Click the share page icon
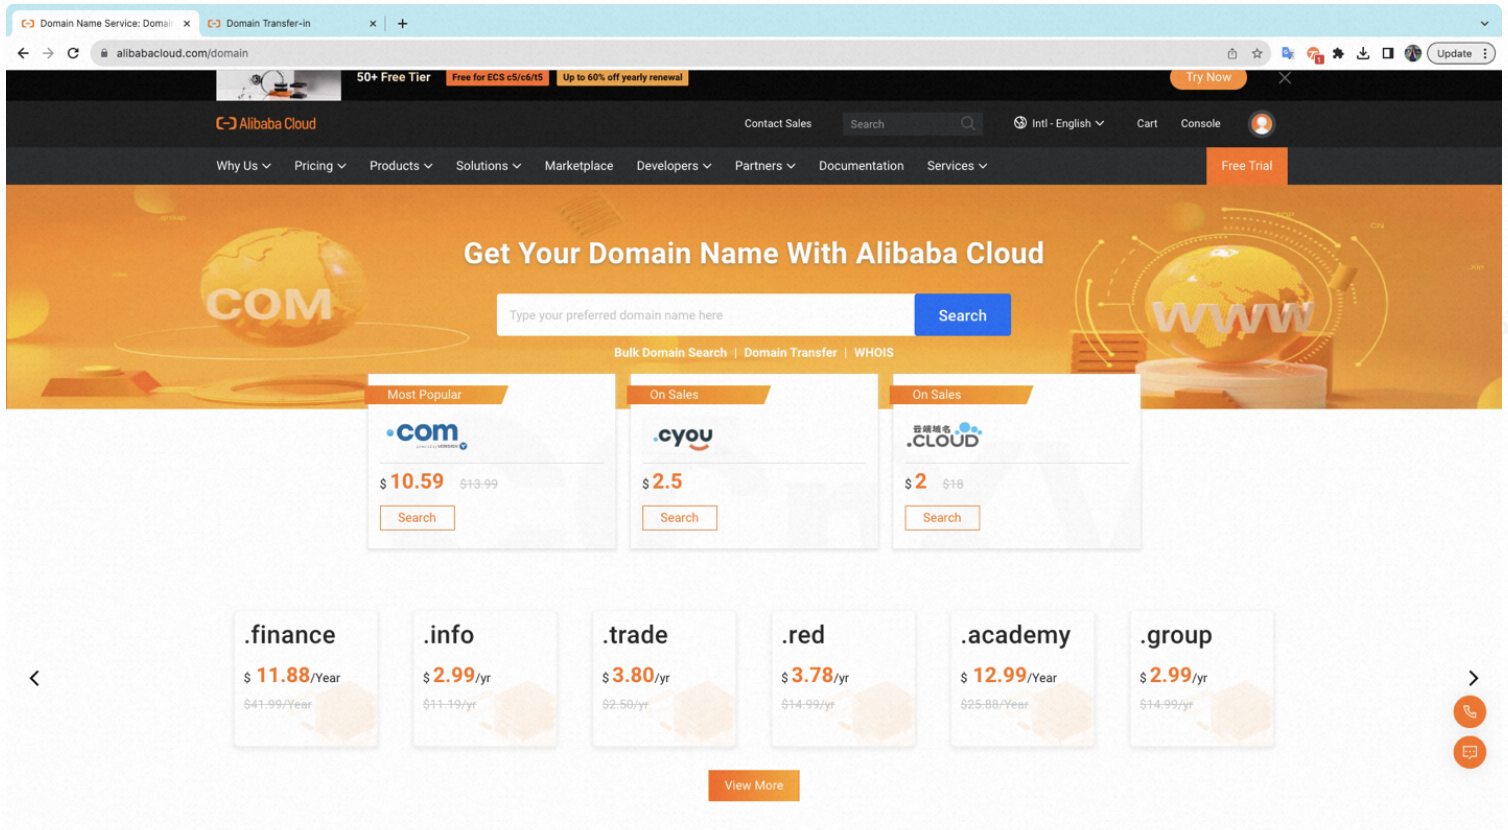Viewport: 1508px width, 830px height. (x=1232, y=53)
